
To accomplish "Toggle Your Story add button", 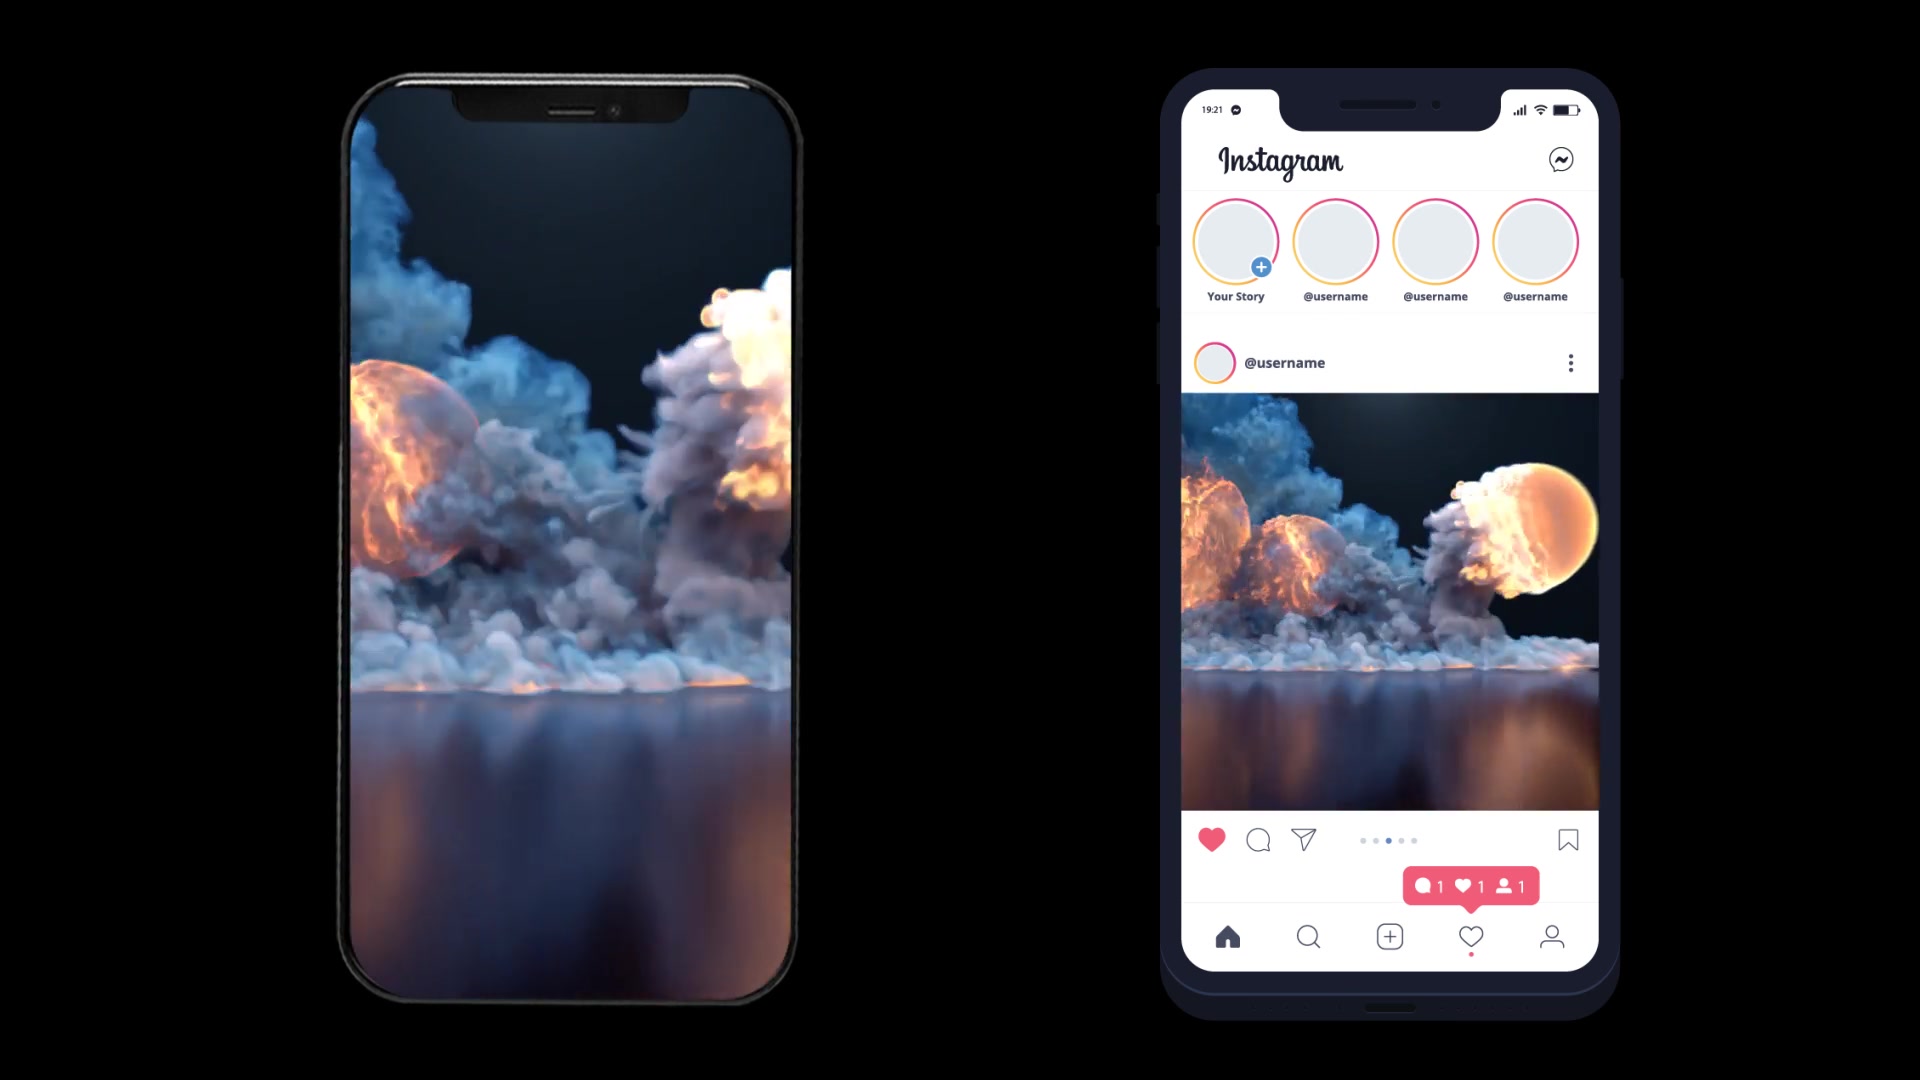I will coord(1262,268).
